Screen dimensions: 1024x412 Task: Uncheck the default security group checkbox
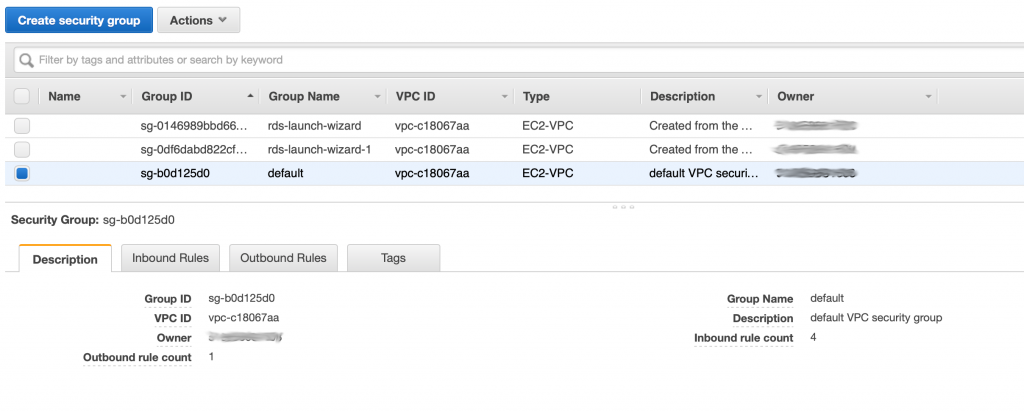click(x=22, y=174)
